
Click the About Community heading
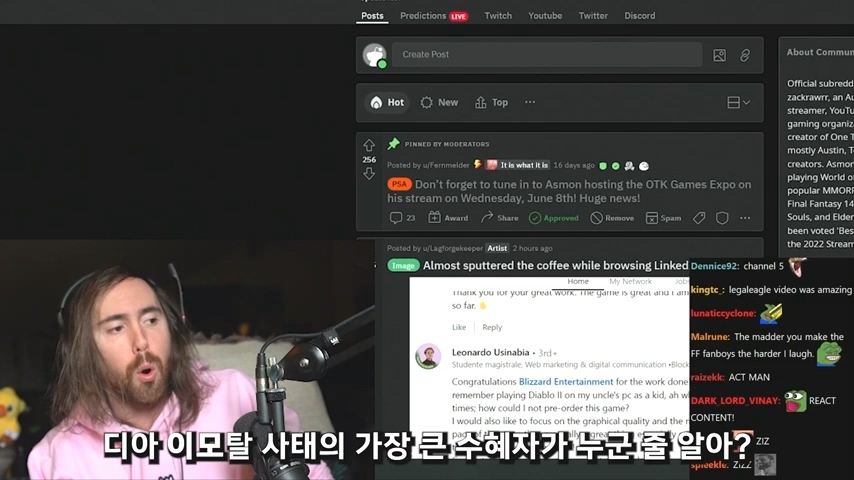(x=820, y=52)
